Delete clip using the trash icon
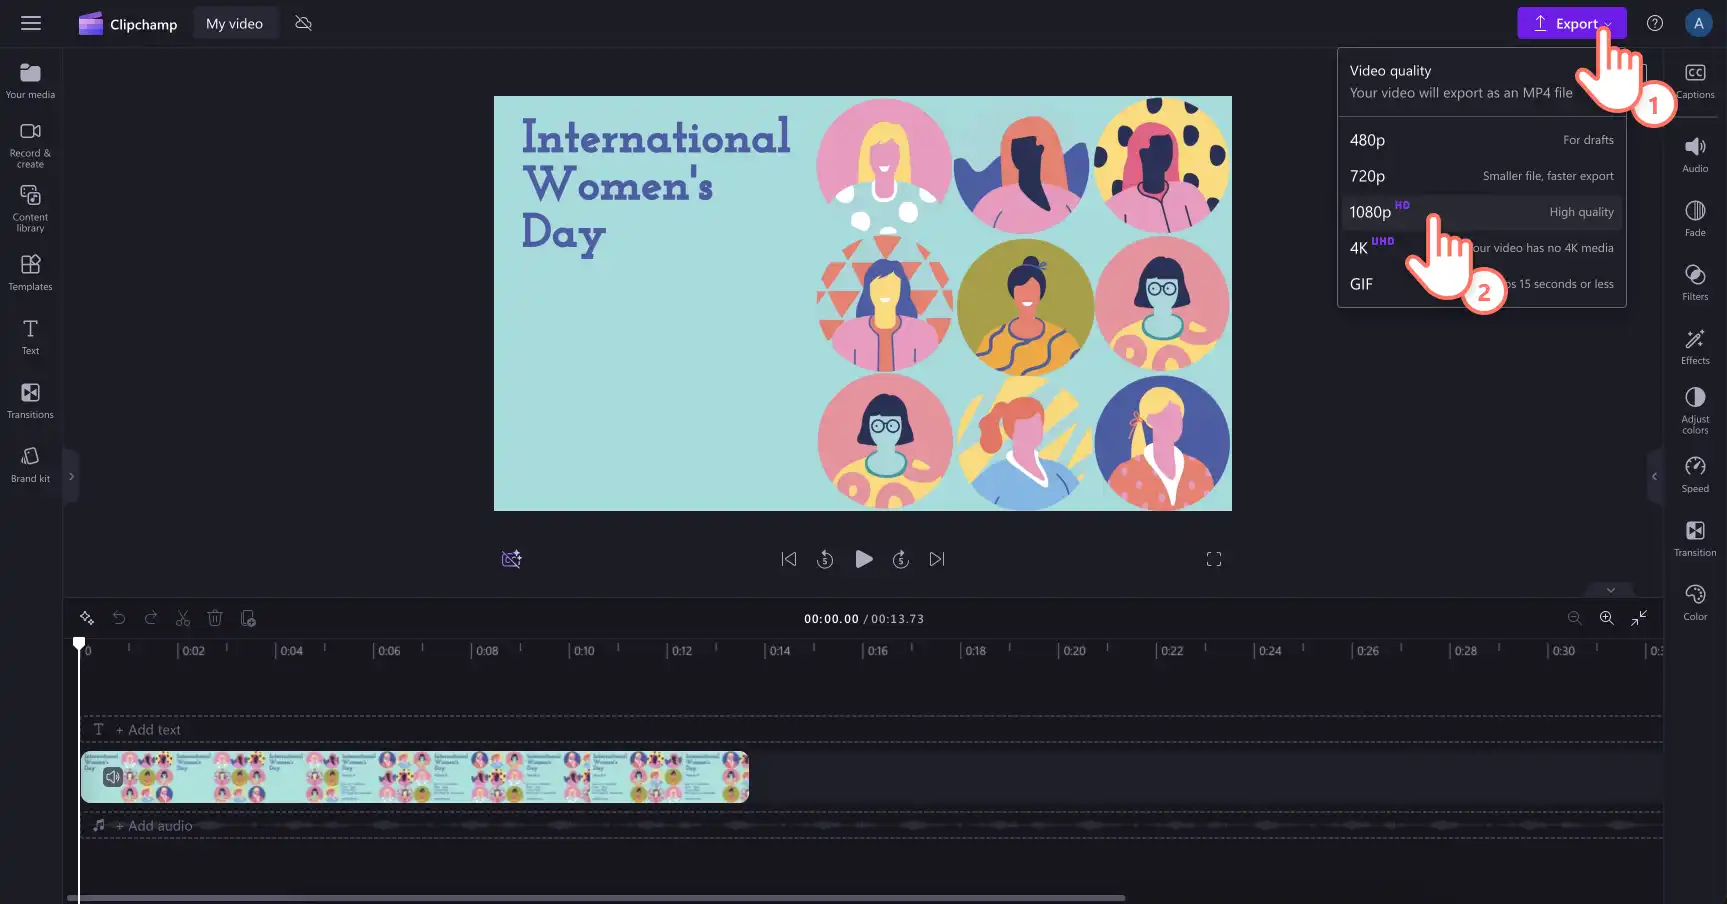Image resolution: width=1727 pixels, height=904 pixels. [x=215, y=618]
